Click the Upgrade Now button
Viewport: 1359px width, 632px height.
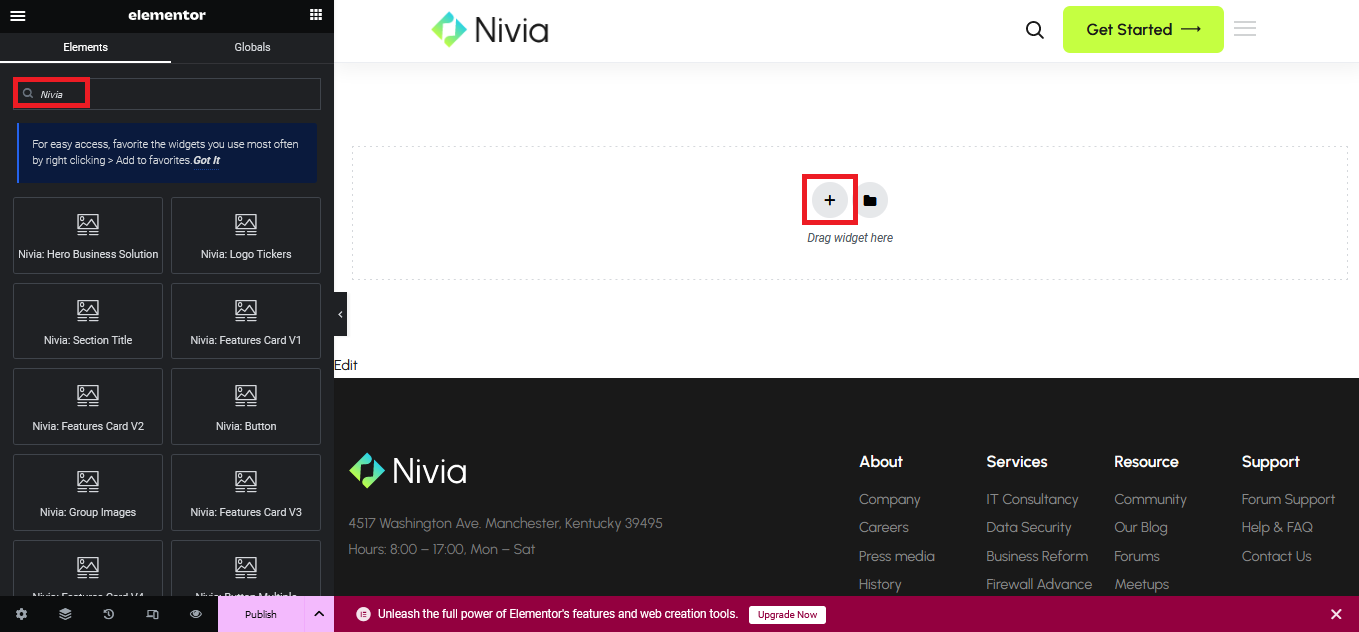coord(787,614)
